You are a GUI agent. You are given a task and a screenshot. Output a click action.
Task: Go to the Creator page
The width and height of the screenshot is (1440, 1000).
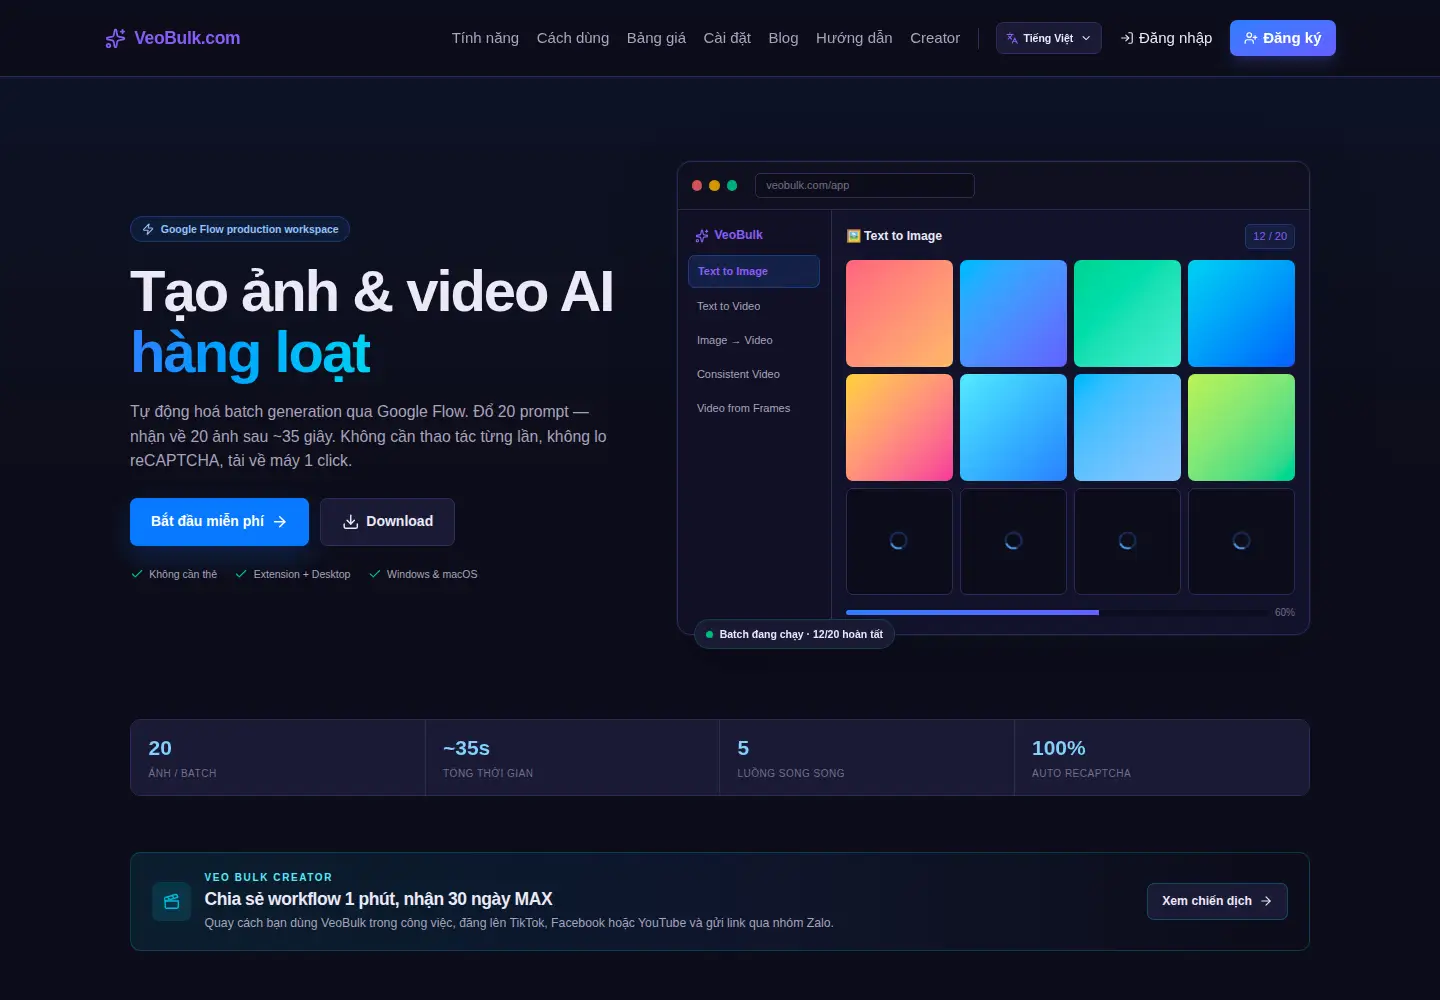[935, 38]
